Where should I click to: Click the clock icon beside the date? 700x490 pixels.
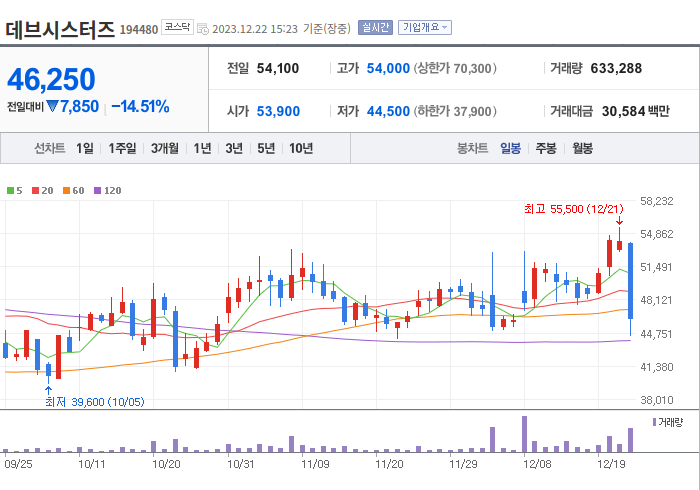click(203, 29)
